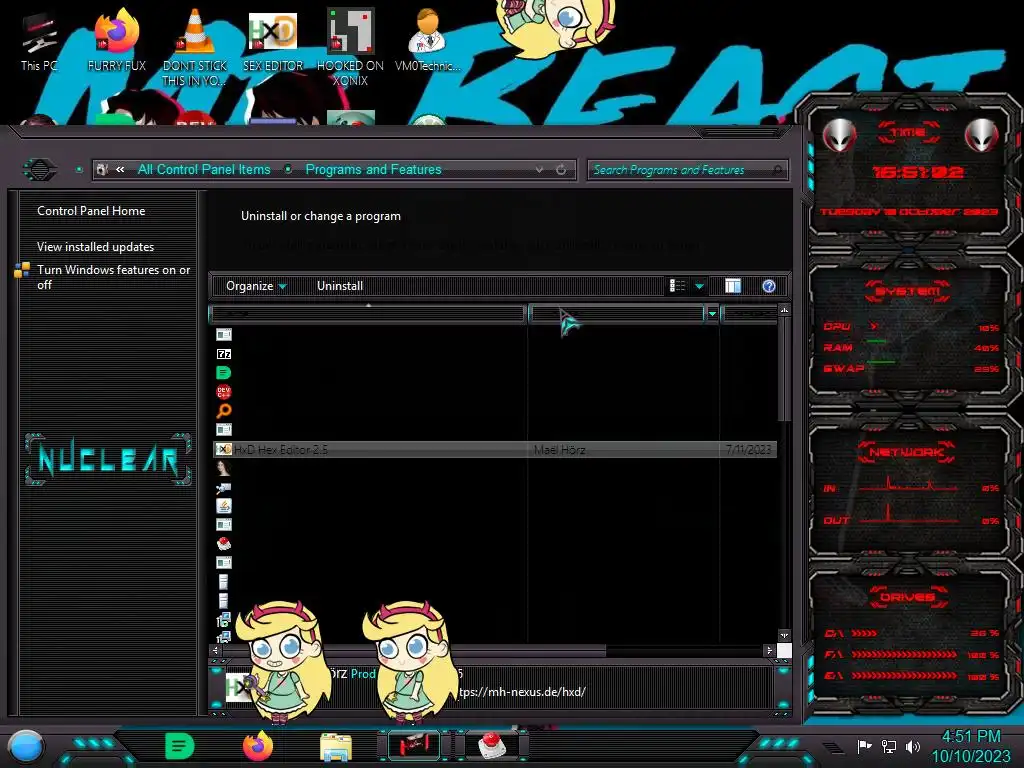Toggle the preview pane icon in toolbar
The image size is (1024, 768).
(x=733, y=286)
